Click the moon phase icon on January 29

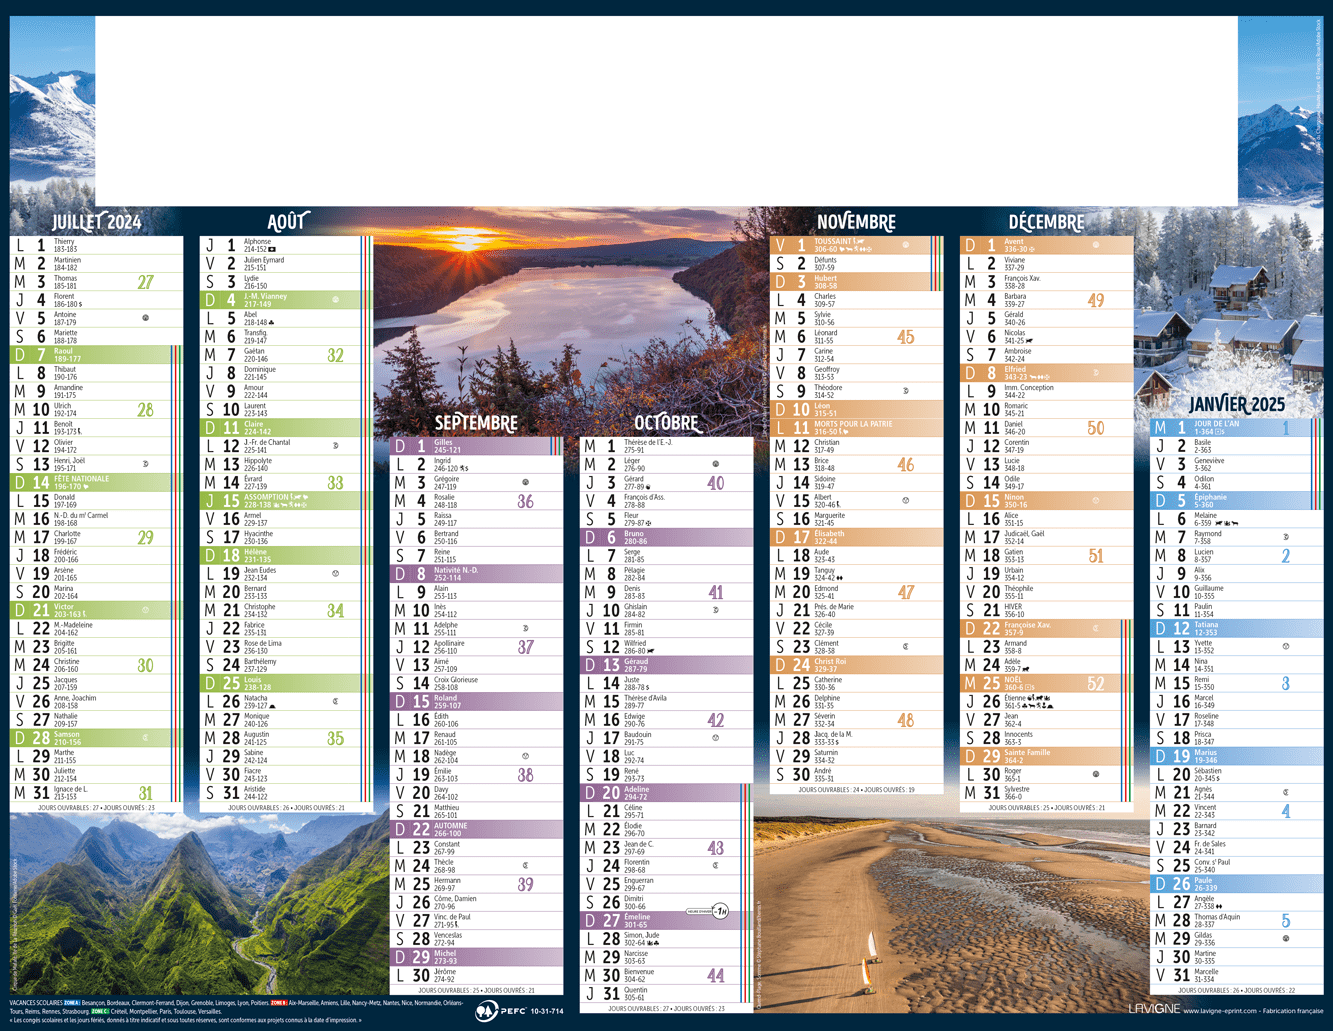(1286, 938)
